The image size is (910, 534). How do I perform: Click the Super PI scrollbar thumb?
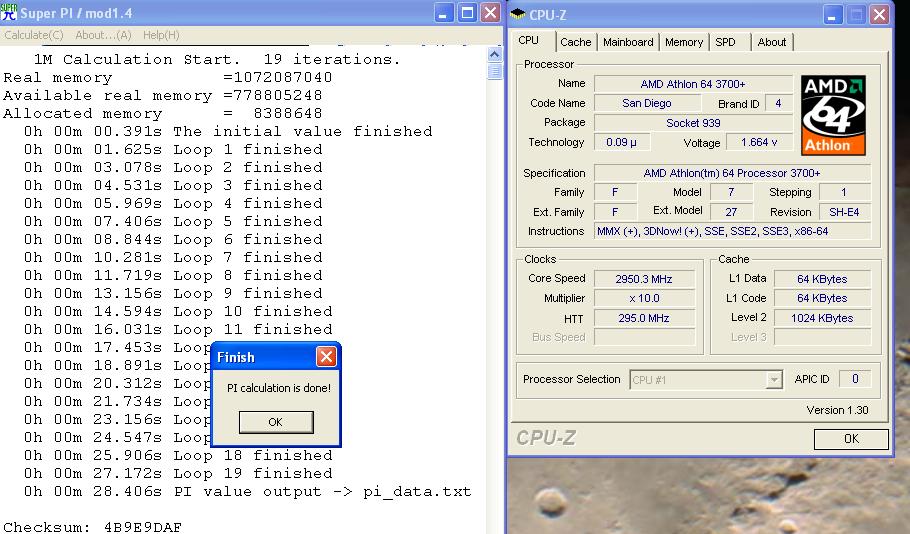coord(494,71)
